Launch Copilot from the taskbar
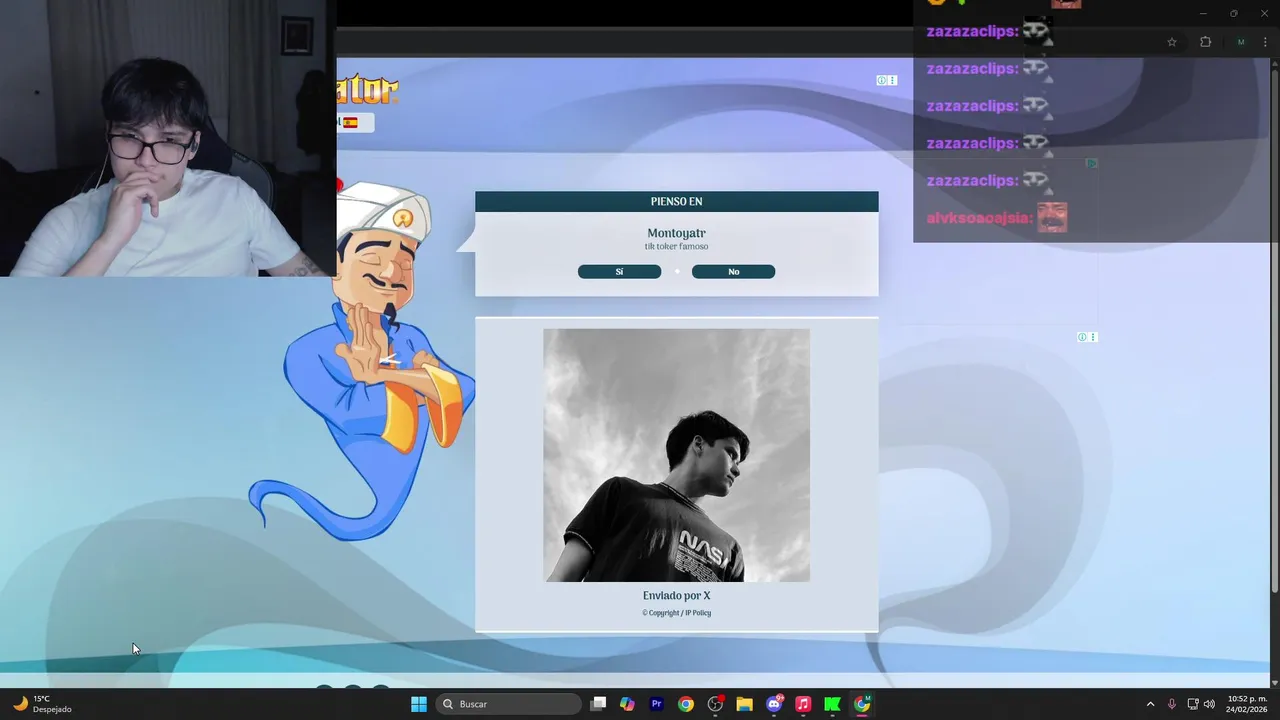1280x720 pixels. (x=627, y=704)
